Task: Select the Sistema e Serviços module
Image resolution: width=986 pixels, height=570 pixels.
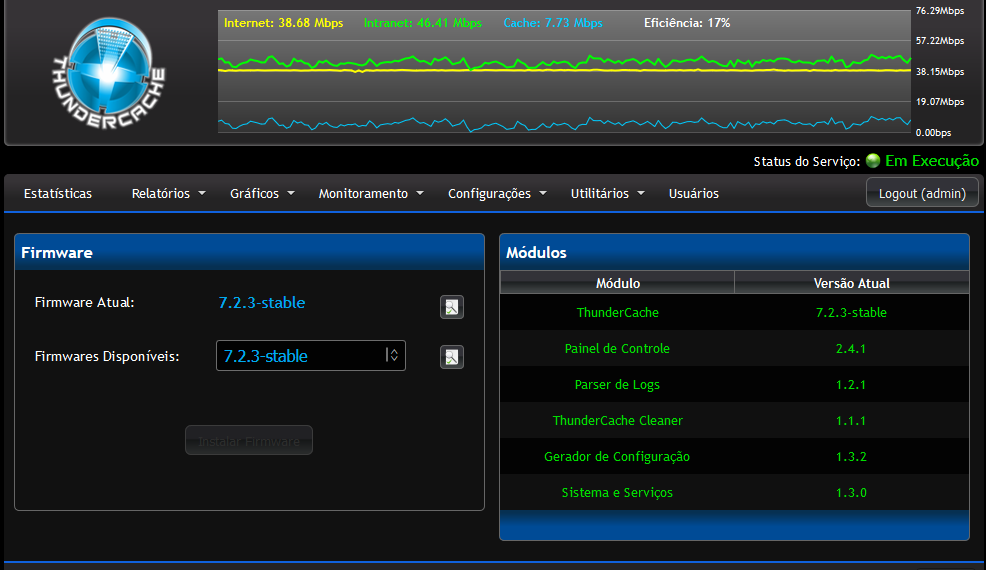Action: (x=617, y=493)
